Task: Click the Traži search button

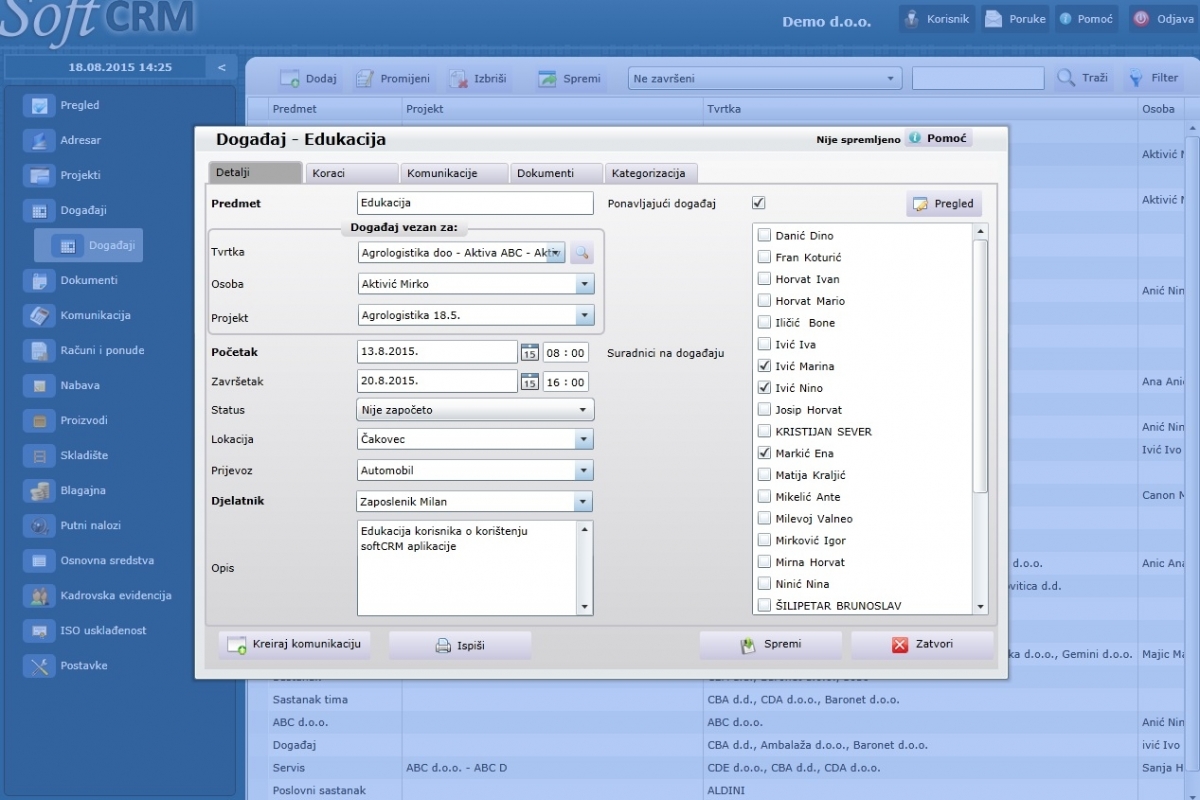Action: 1084,79
